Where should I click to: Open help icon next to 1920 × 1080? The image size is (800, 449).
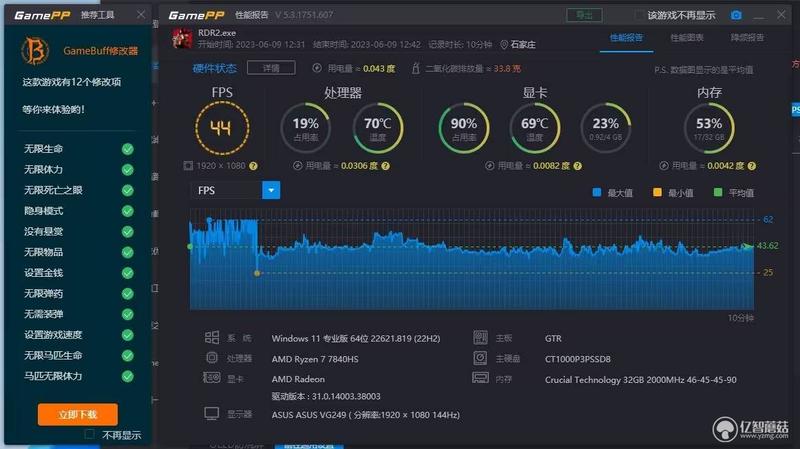253,166
